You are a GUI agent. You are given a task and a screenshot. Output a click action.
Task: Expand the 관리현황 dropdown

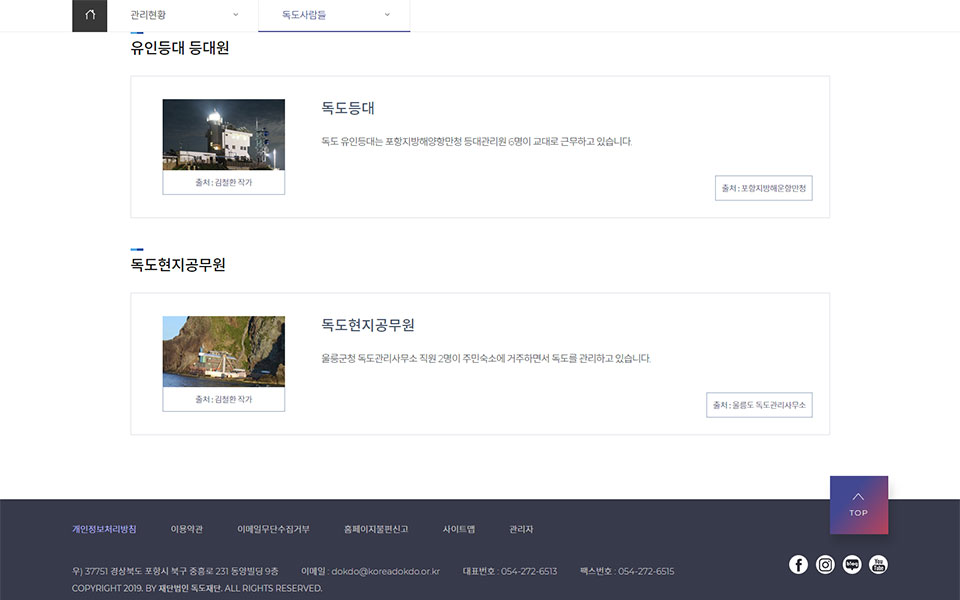coord(184,15)
